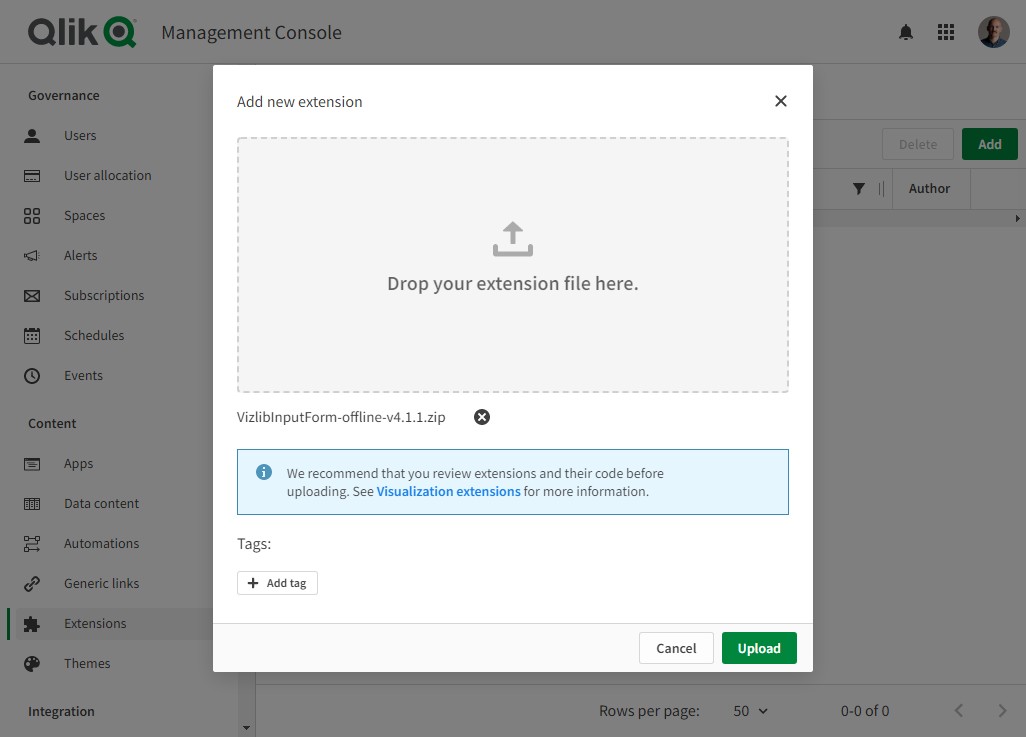This screenshot has height=737, width=1026.
Task: Click the Upload button
Action: [x=759, y=648]
